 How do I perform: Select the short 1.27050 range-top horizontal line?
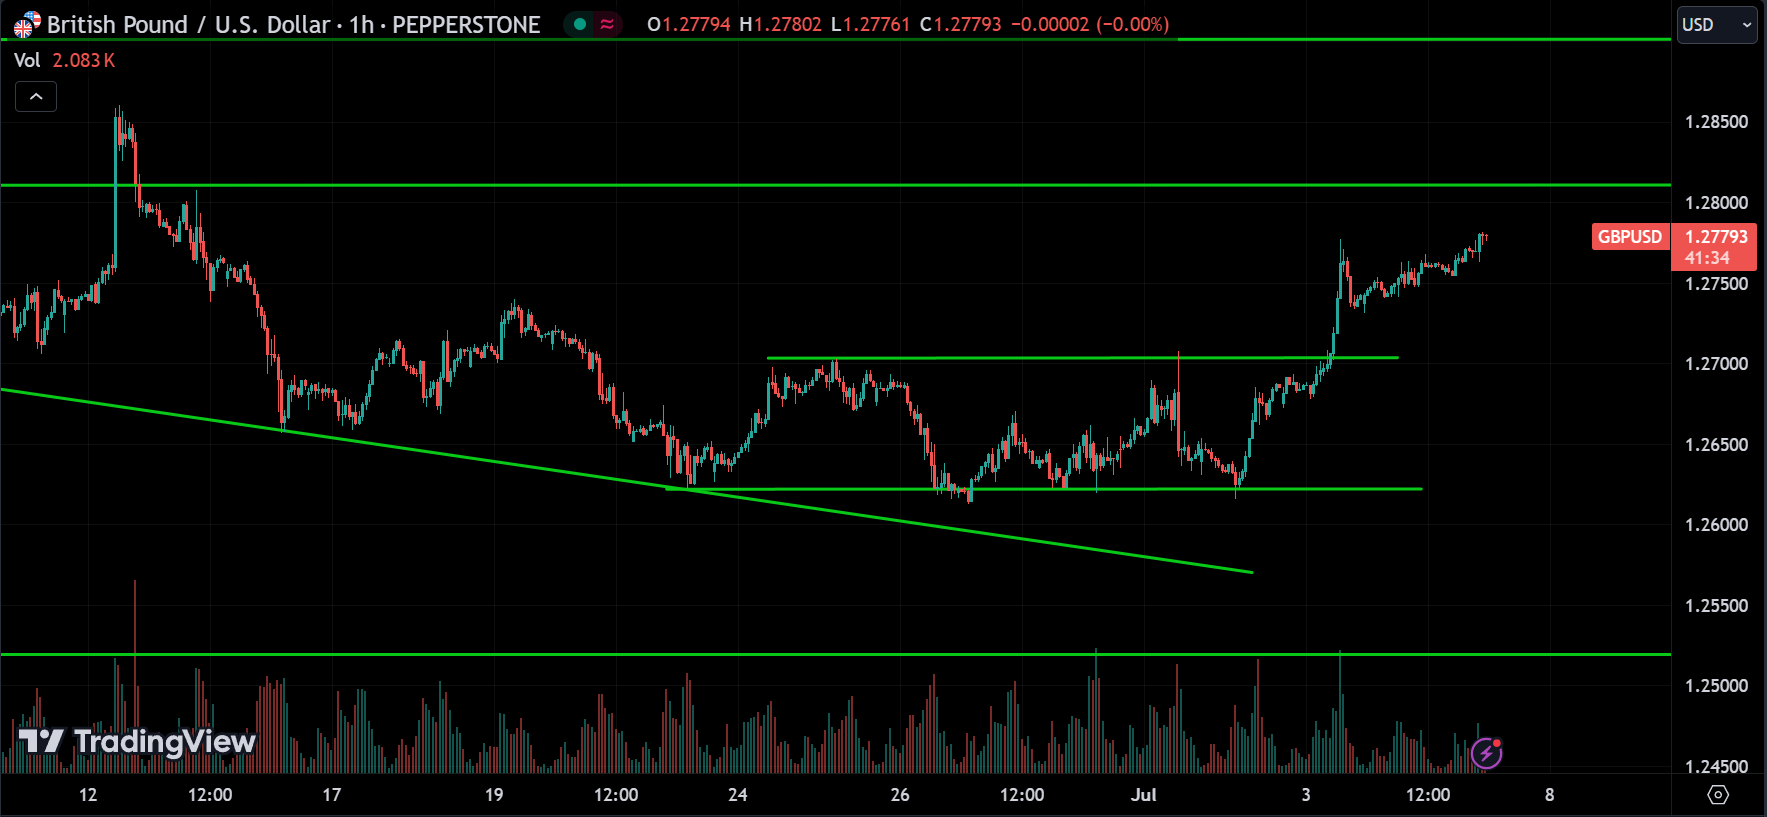1082,358
